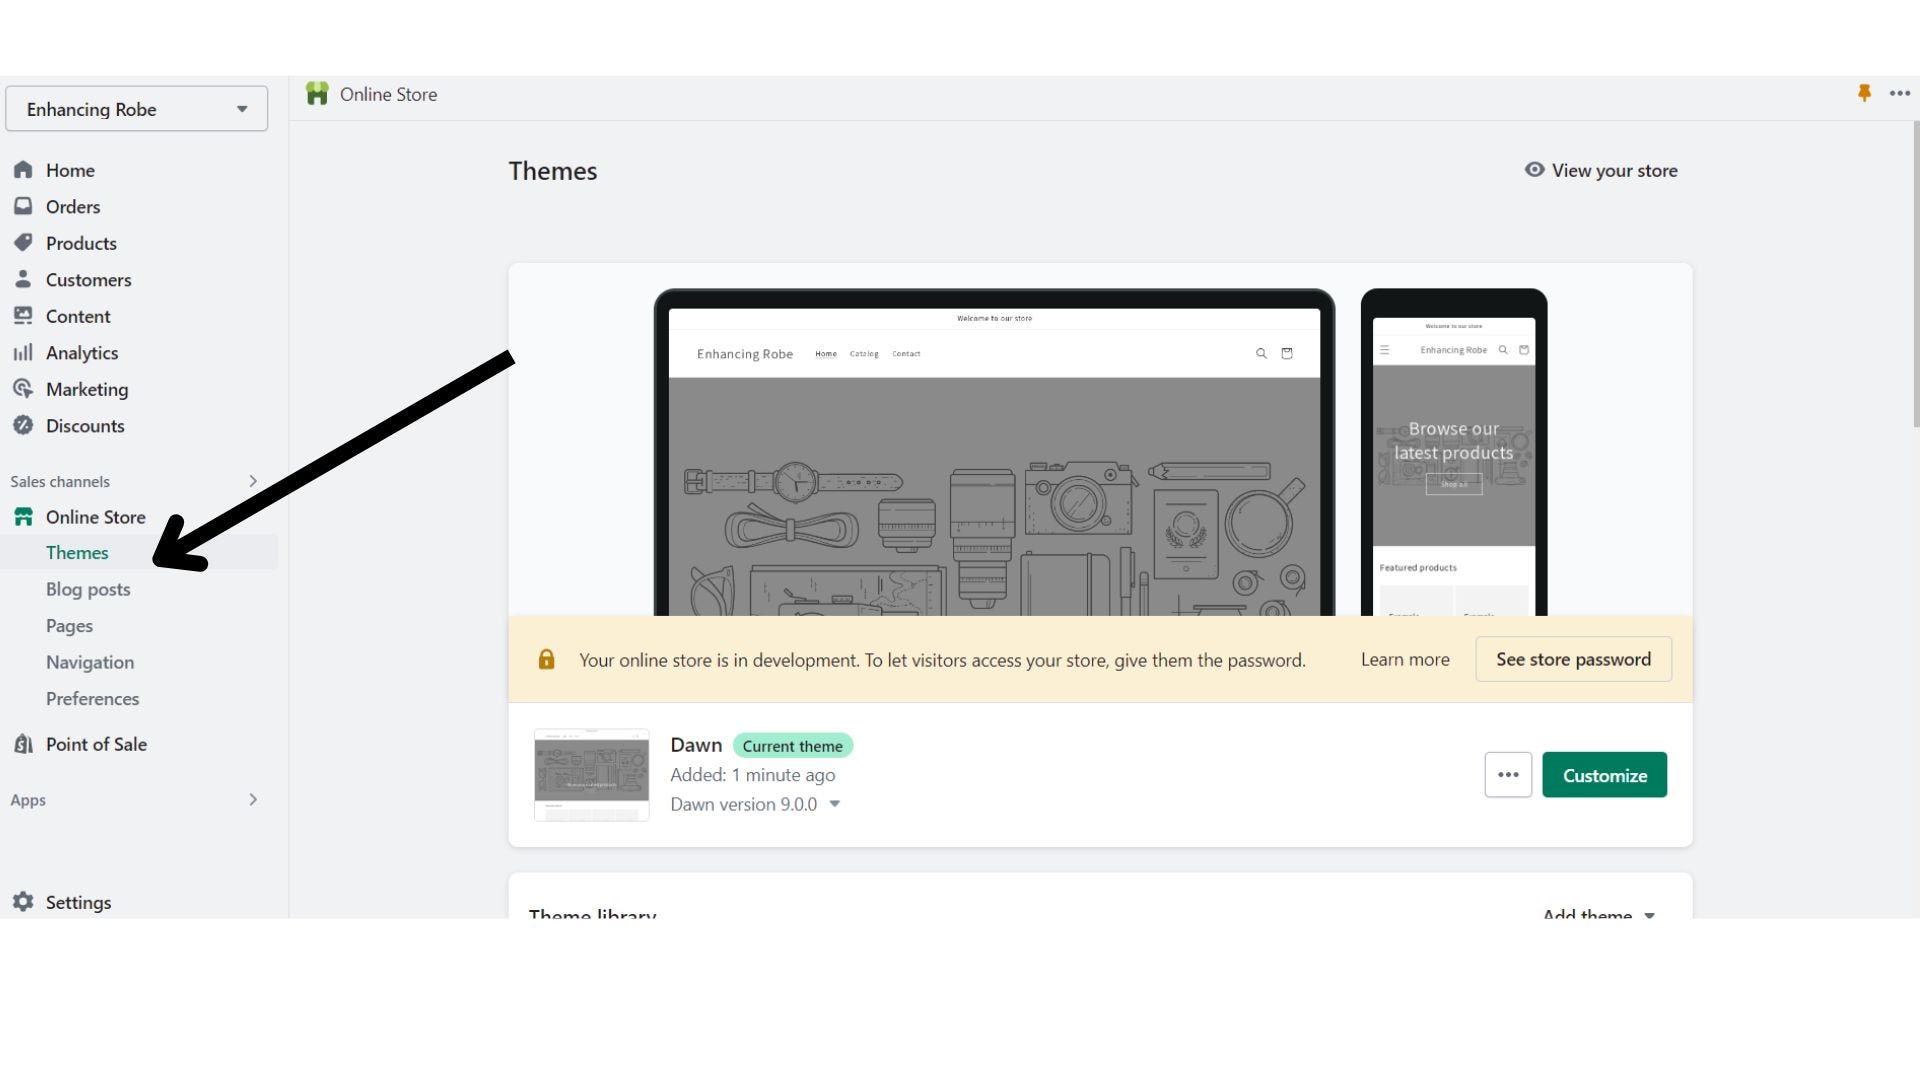Open Settings at the sidebar bottom
This screenshot has width=1920, height=1080.
(x=78, y=902)
